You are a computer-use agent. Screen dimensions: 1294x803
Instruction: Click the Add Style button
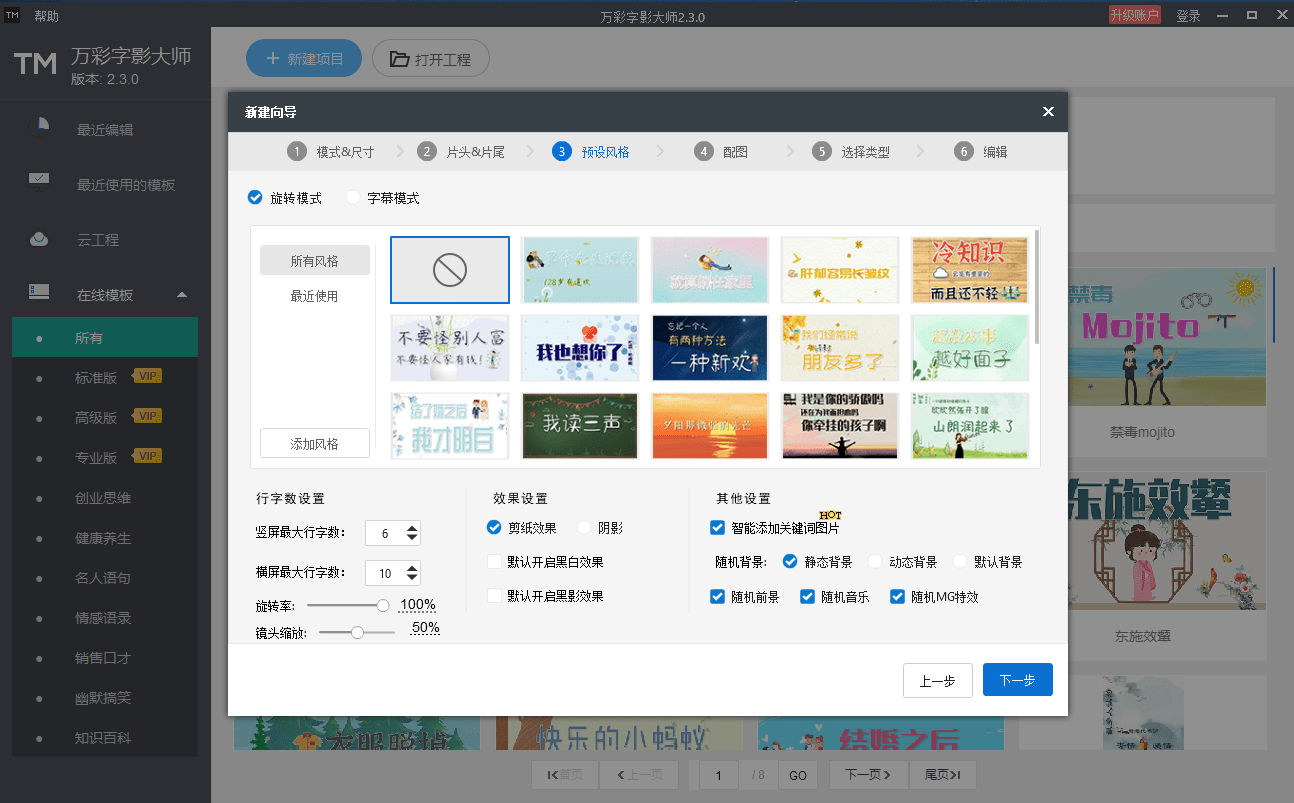point(314,444)
